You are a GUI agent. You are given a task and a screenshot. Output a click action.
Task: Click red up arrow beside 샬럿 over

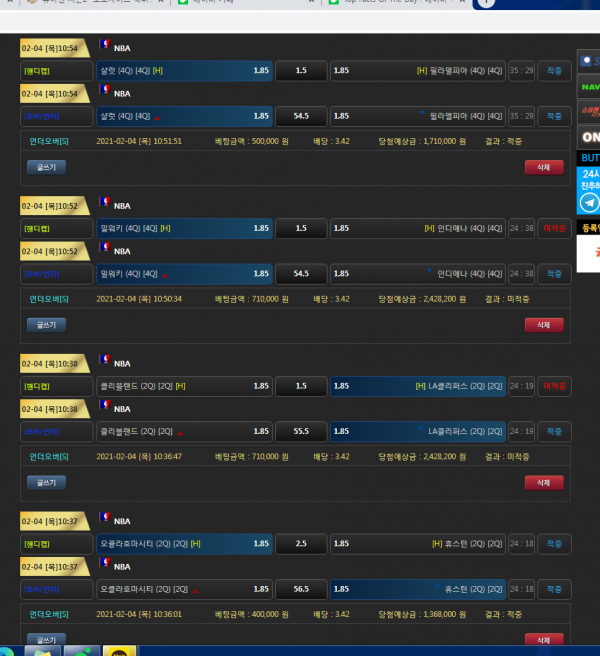click(x=157, y=117)
